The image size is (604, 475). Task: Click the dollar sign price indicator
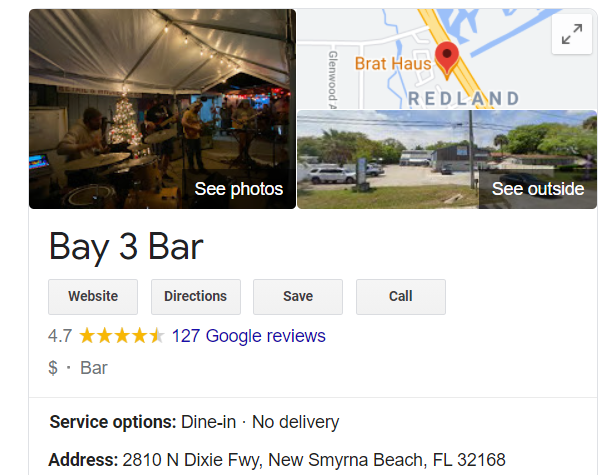[53, 368]
